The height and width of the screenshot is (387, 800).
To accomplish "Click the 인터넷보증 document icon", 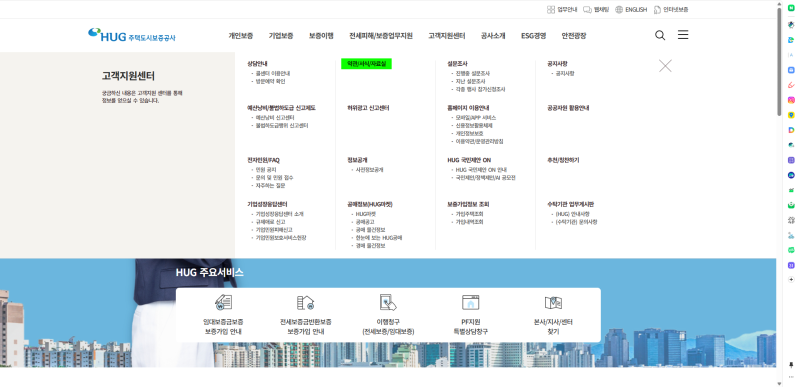I will click(x=657, y=9).
